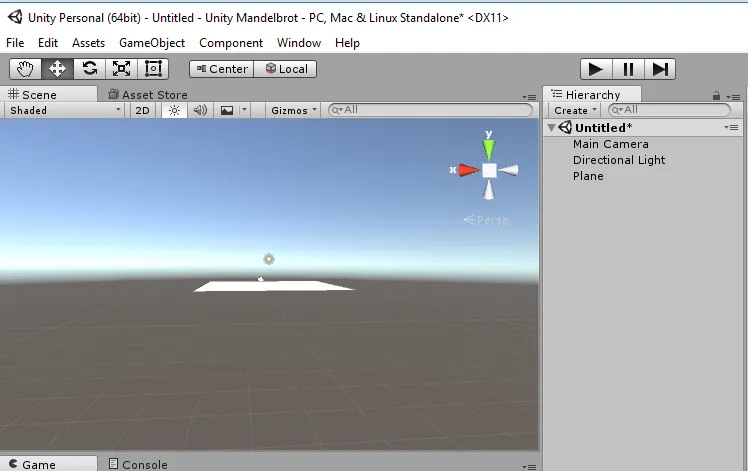Toggle the Hierarchy panel lock
The image size is (748, 471).
point(716,96)
